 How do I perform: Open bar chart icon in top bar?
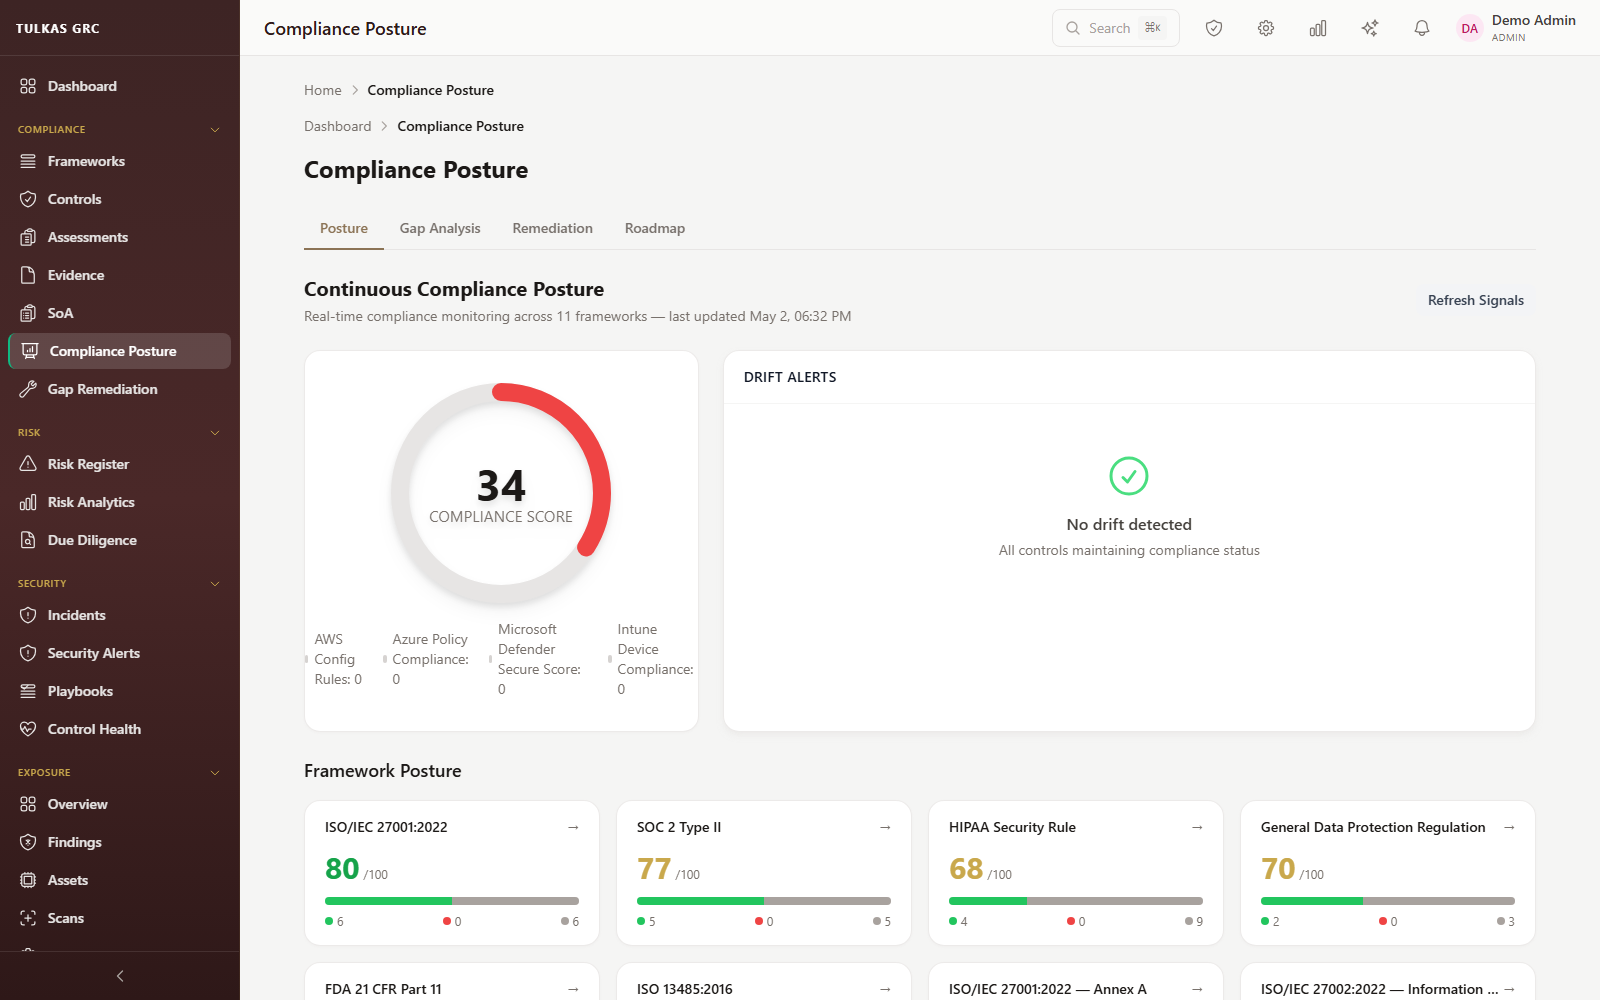click(x=1318, y=28)
